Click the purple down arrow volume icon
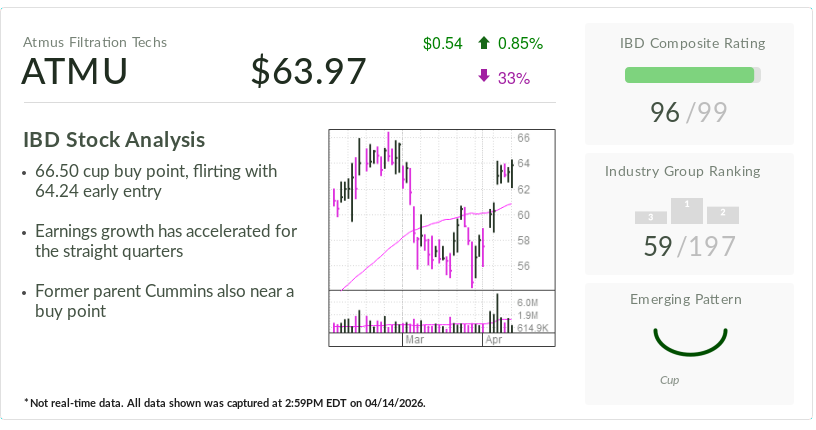The height and width of the screenshot is (430, 816). tap(484, 77)
